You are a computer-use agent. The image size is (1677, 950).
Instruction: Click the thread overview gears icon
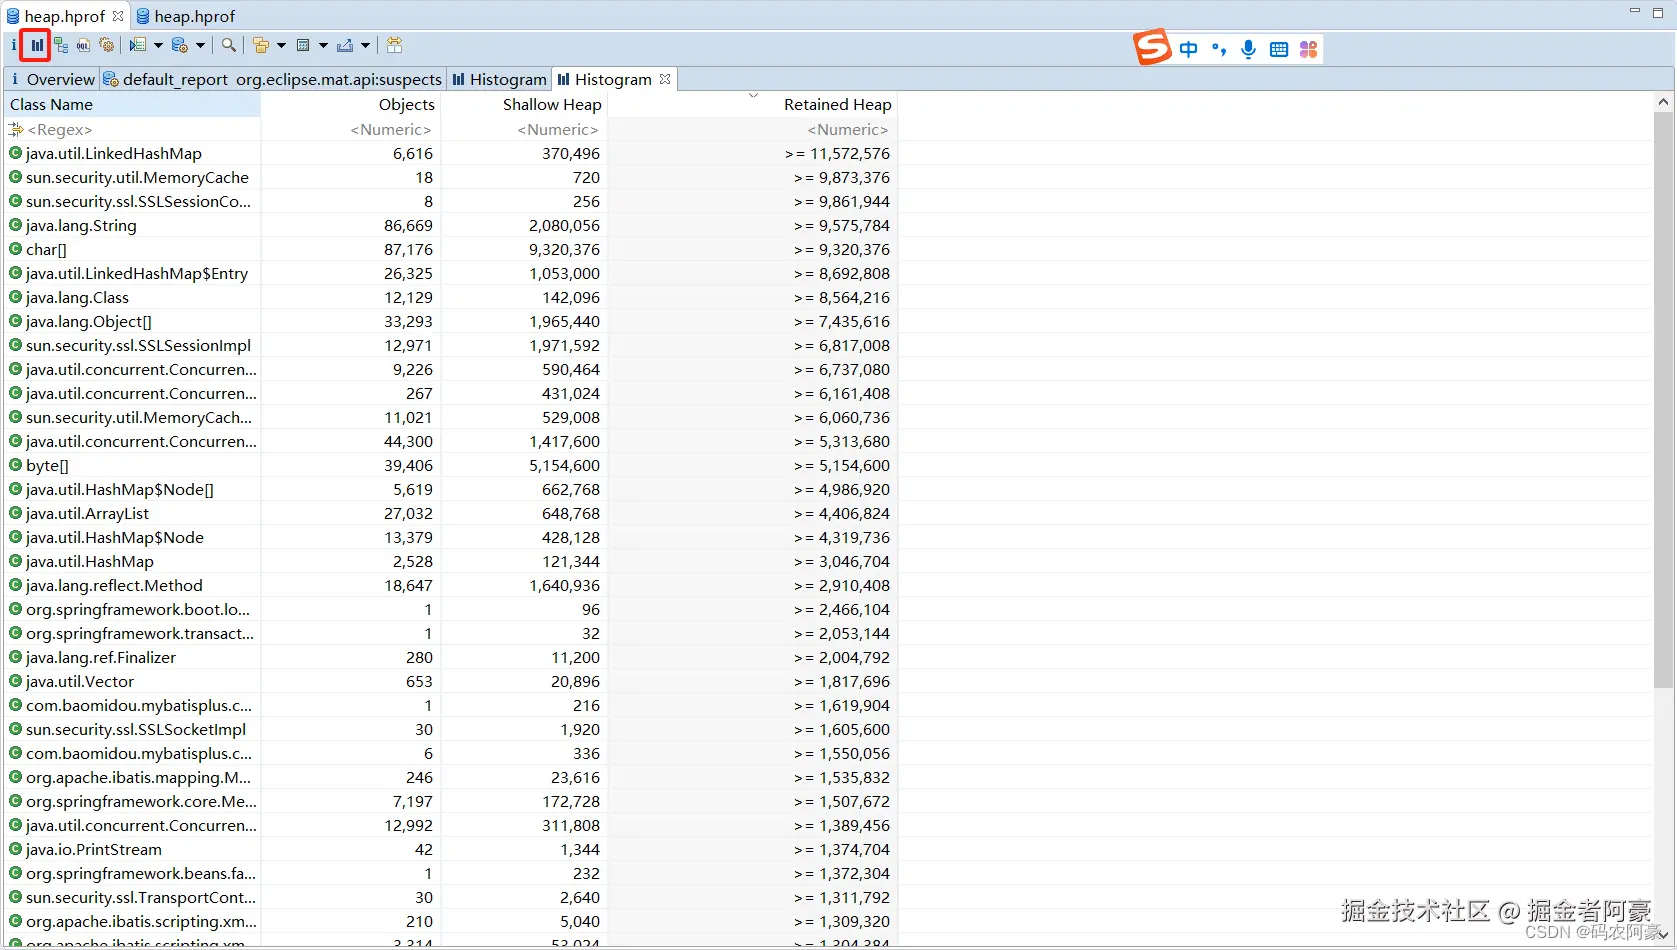pos(107,45)
